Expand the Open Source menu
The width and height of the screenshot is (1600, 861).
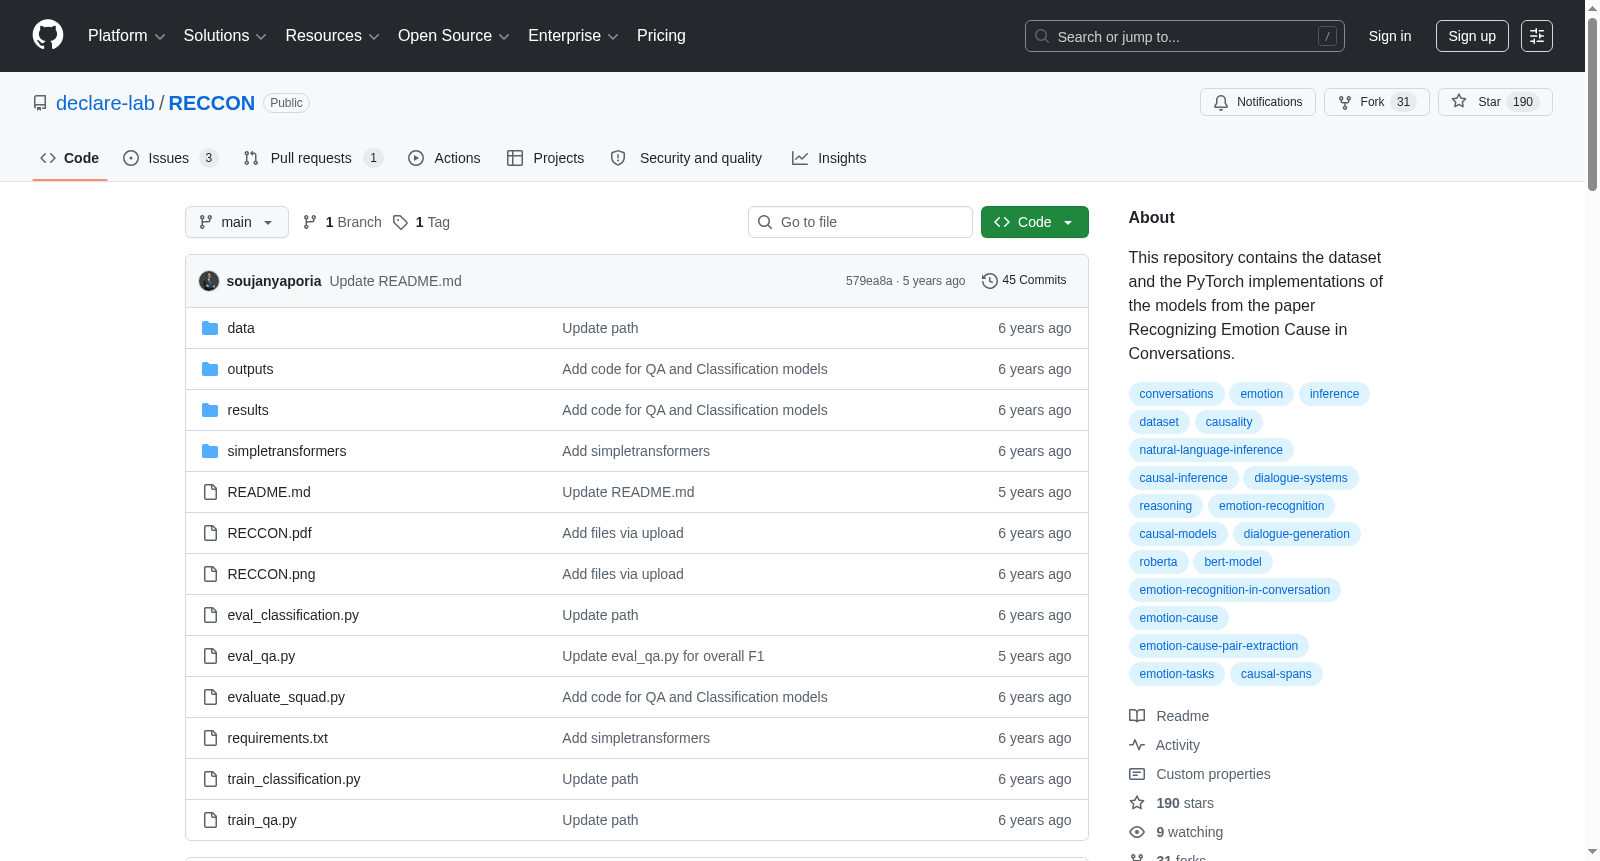(454, 36)
